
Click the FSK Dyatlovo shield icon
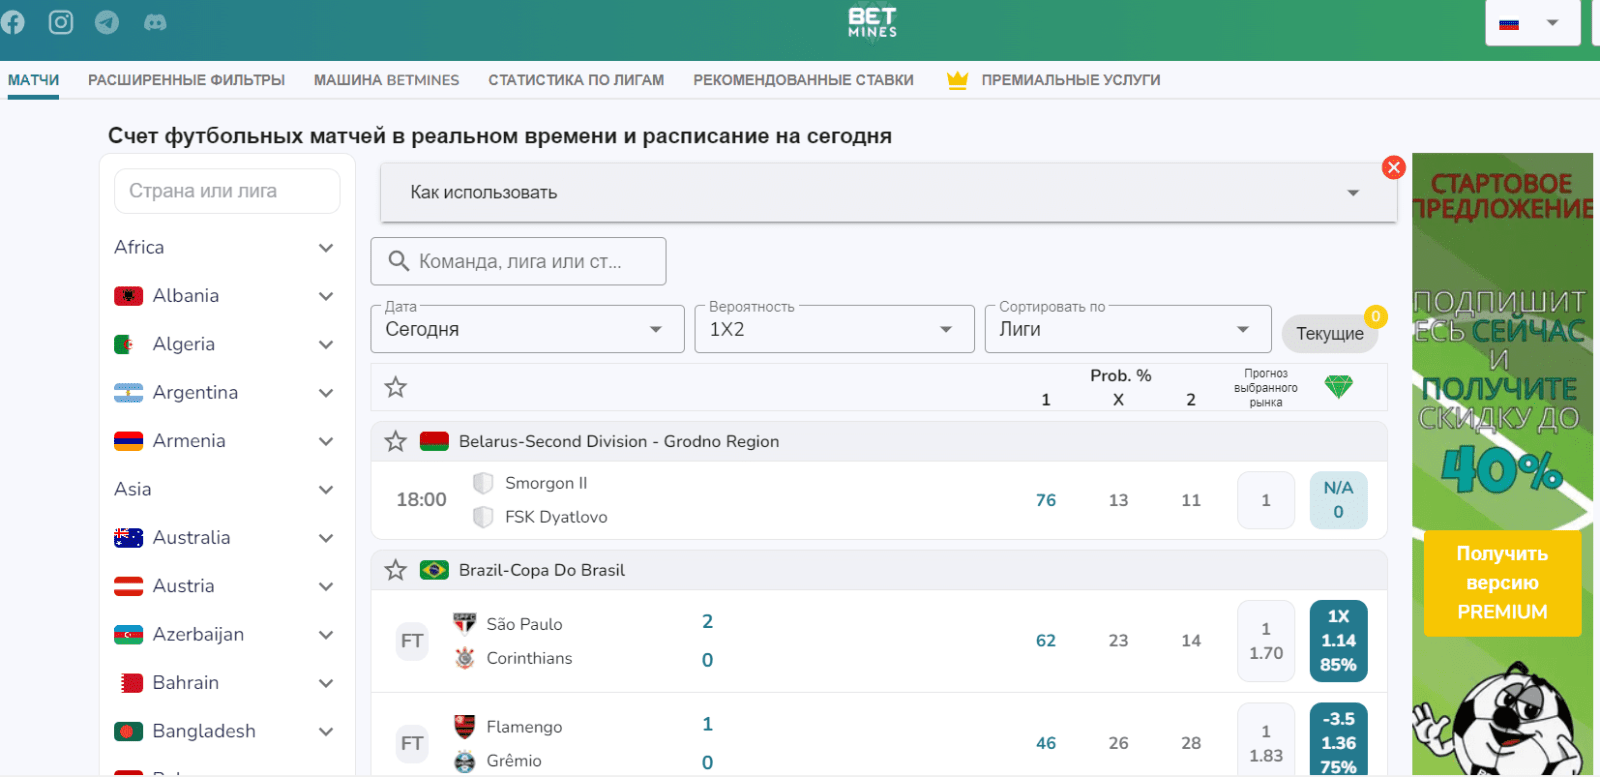click(483, 517)
